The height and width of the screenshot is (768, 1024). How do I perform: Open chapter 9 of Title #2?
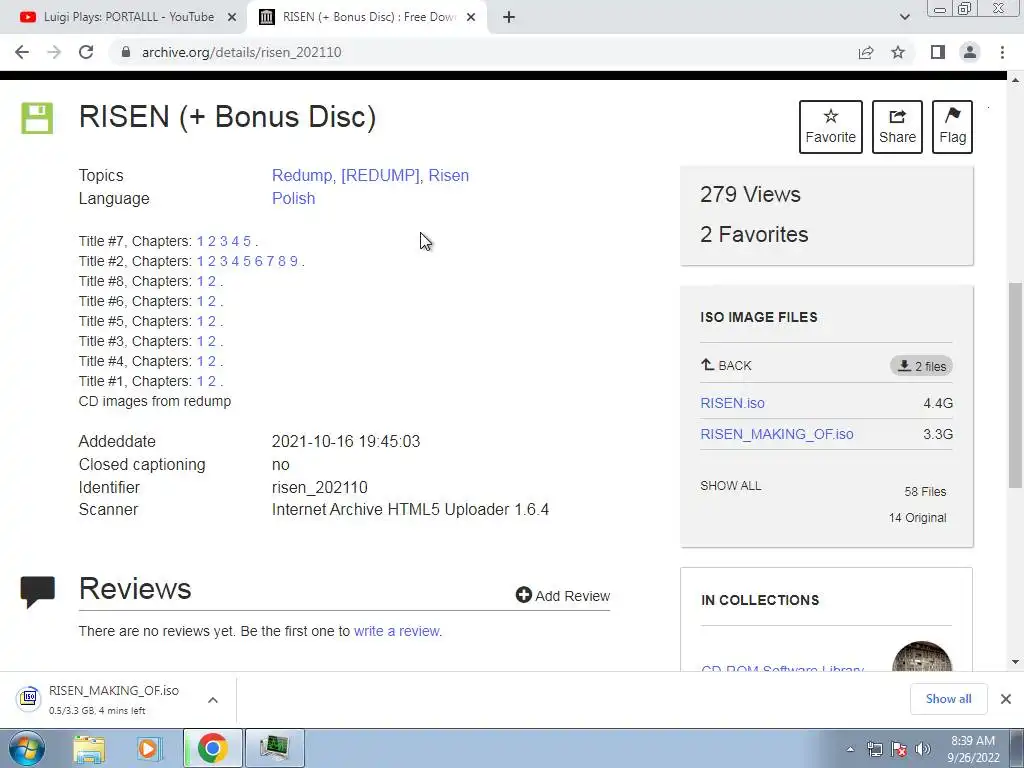click(x=294, y=261)
